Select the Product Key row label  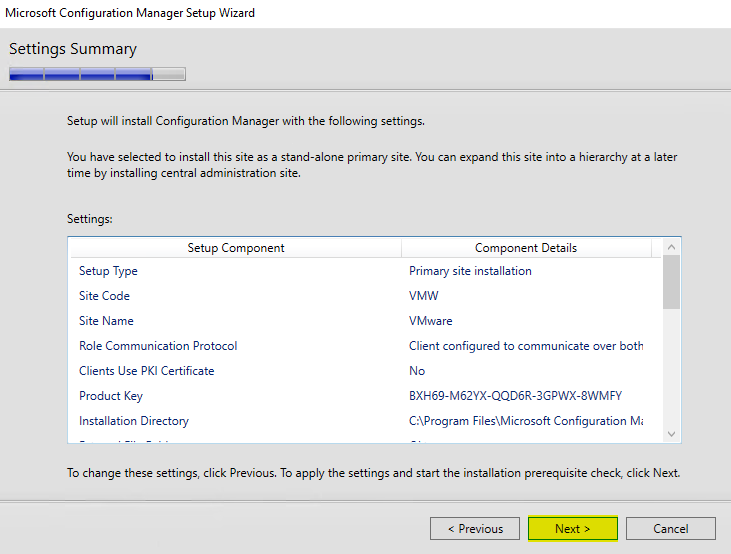click(109, 396)
